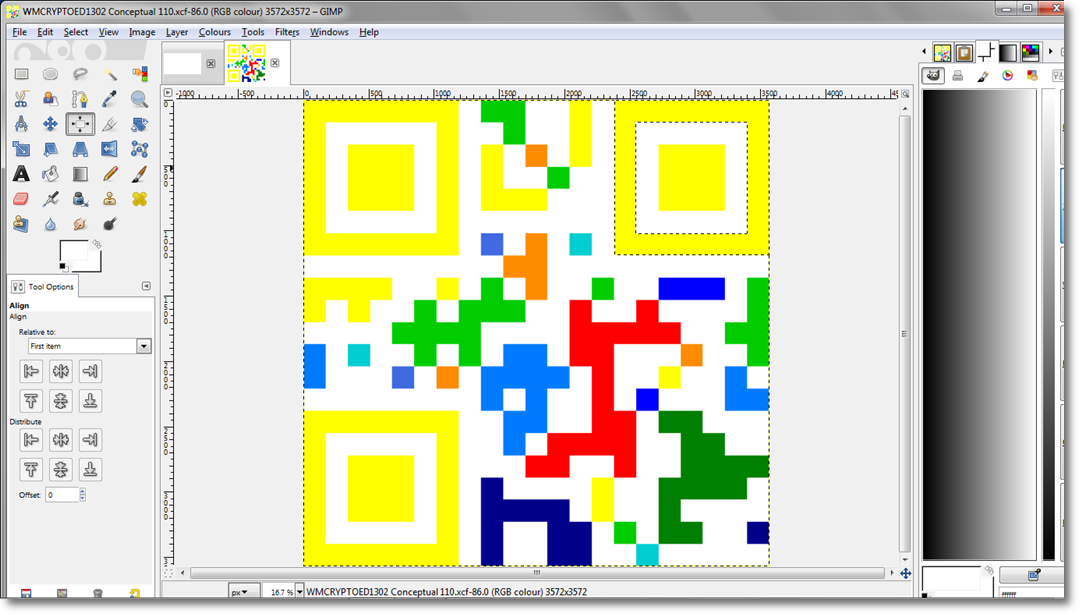The image size is (1080, 615).
Task: Switch to the blank white image tab
Action: (183, 63)
